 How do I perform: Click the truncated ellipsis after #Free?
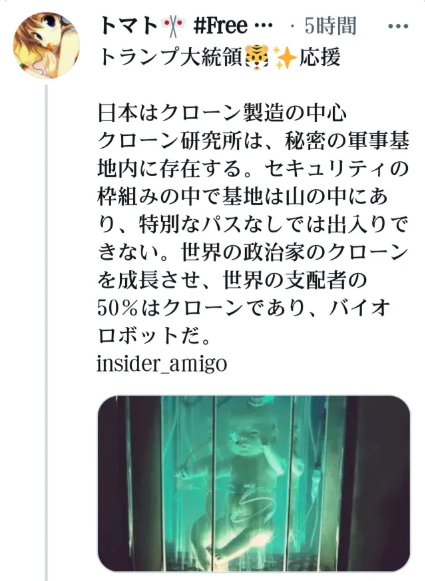264,27
